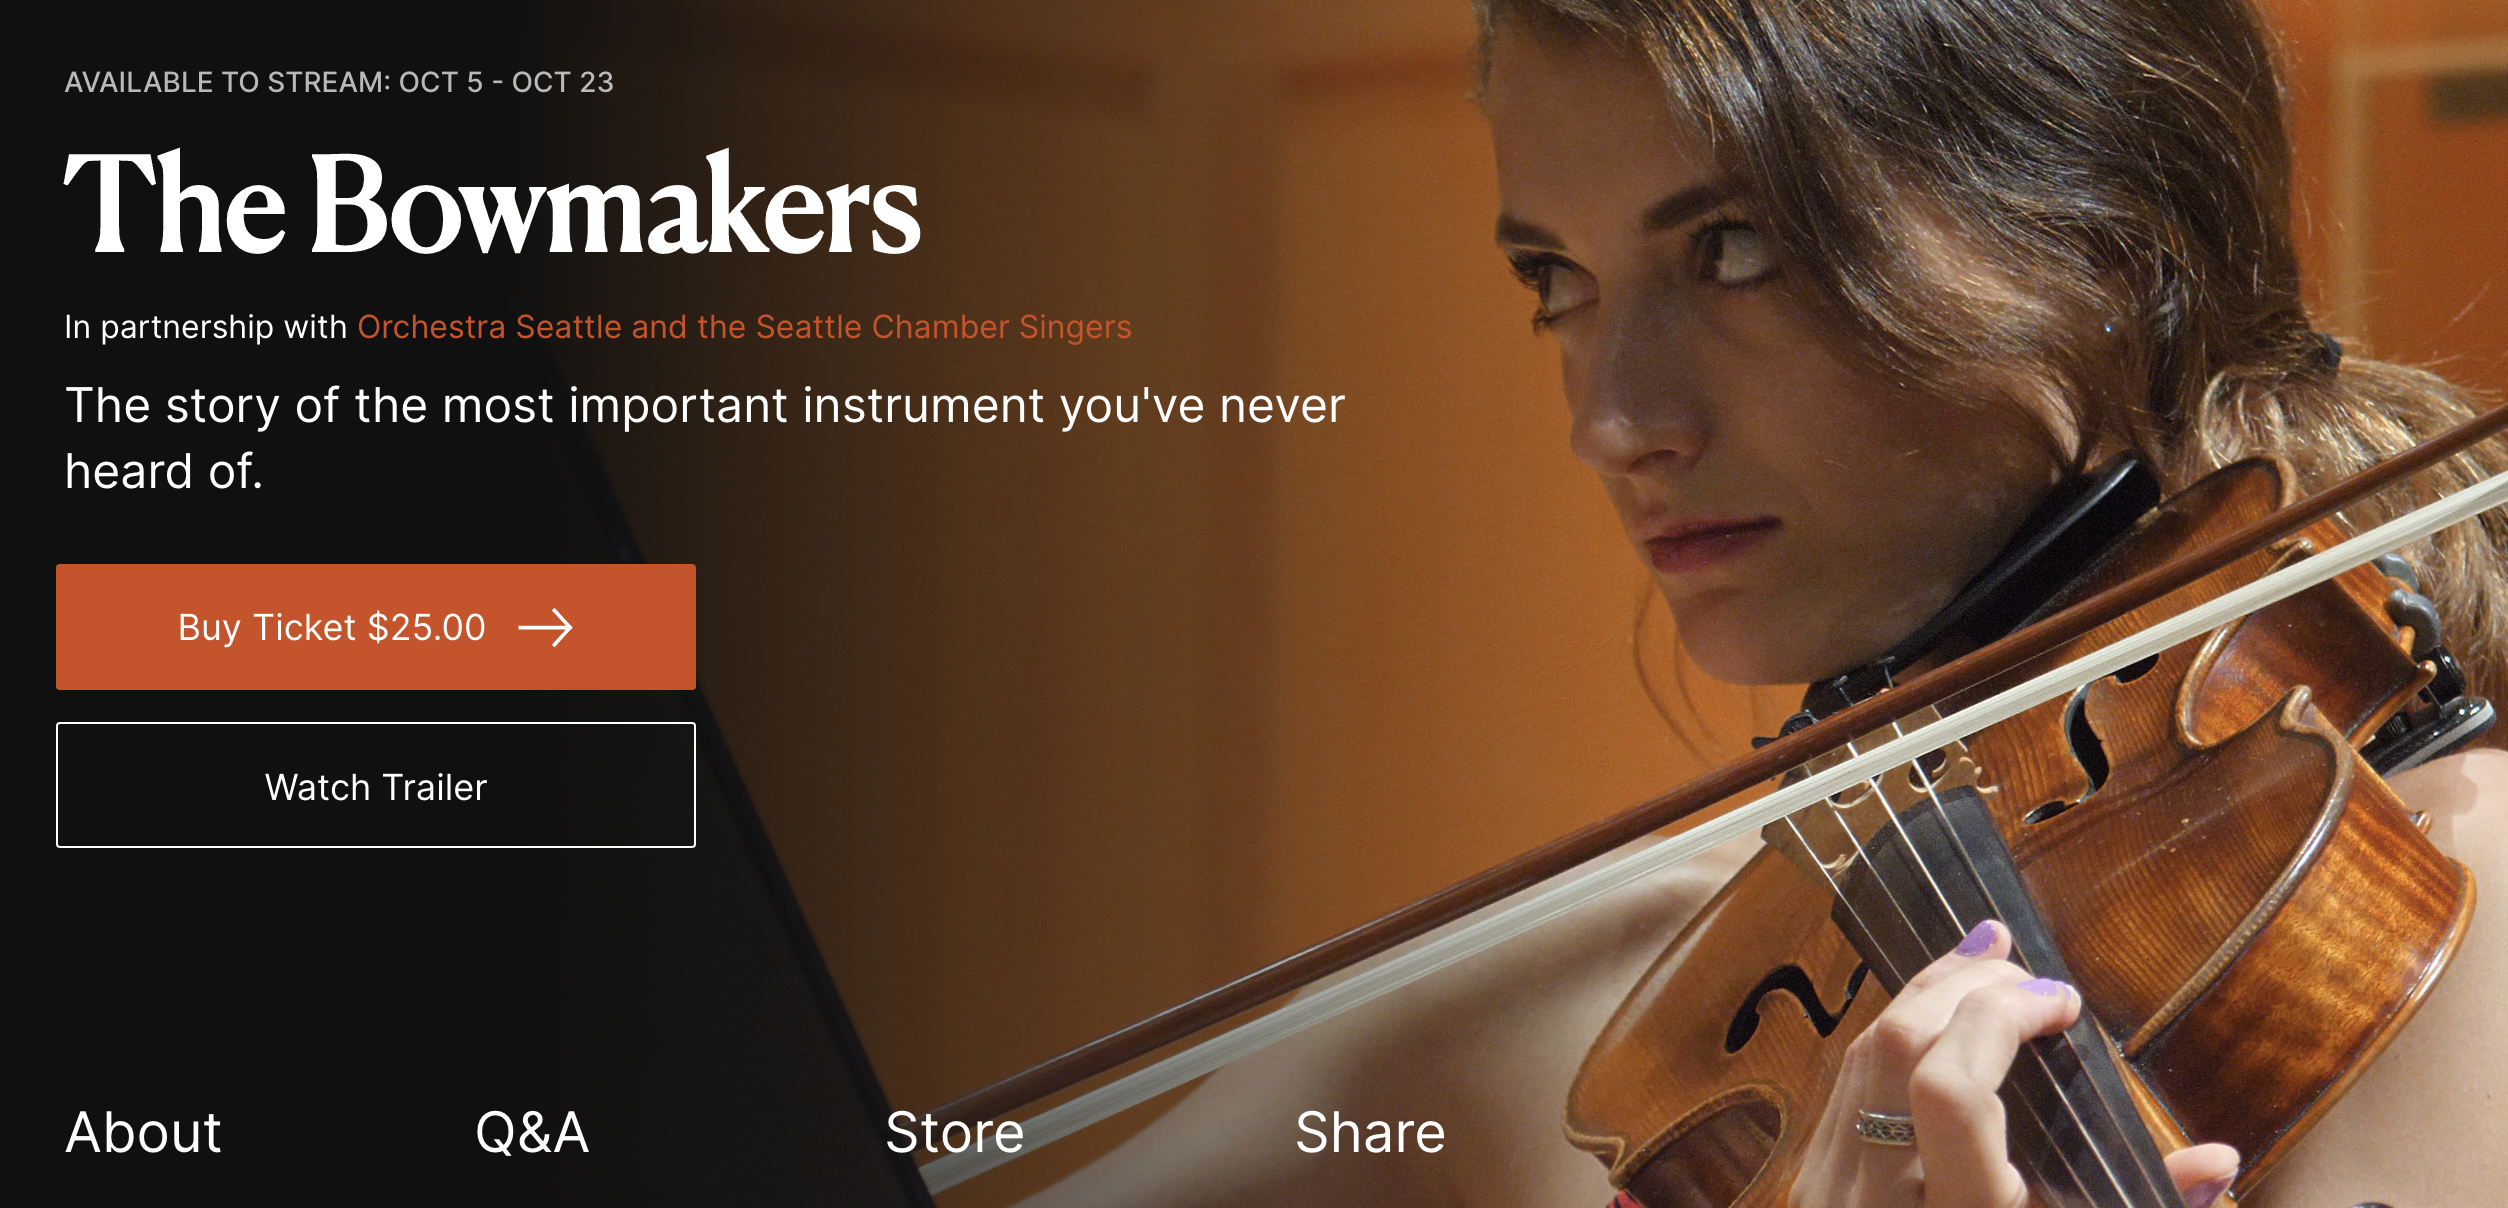Click the "In partnership with" label
Screen dimensions: 2508x1208
tap(205, 327)
